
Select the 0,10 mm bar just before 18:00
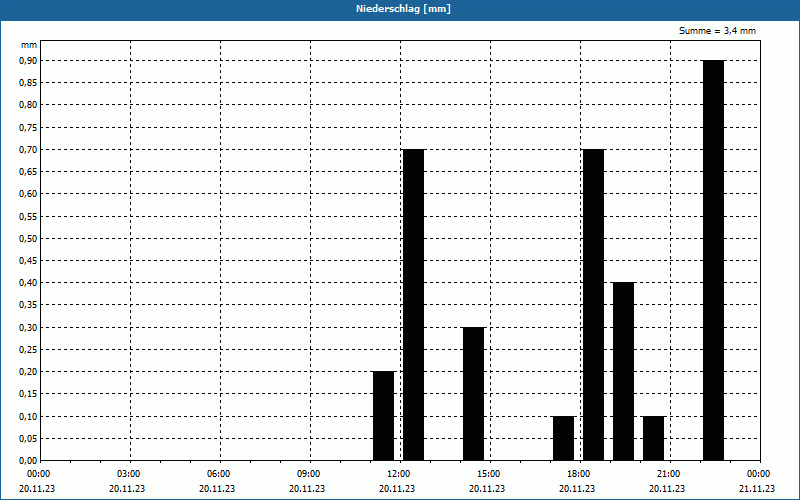click(564, 438)
